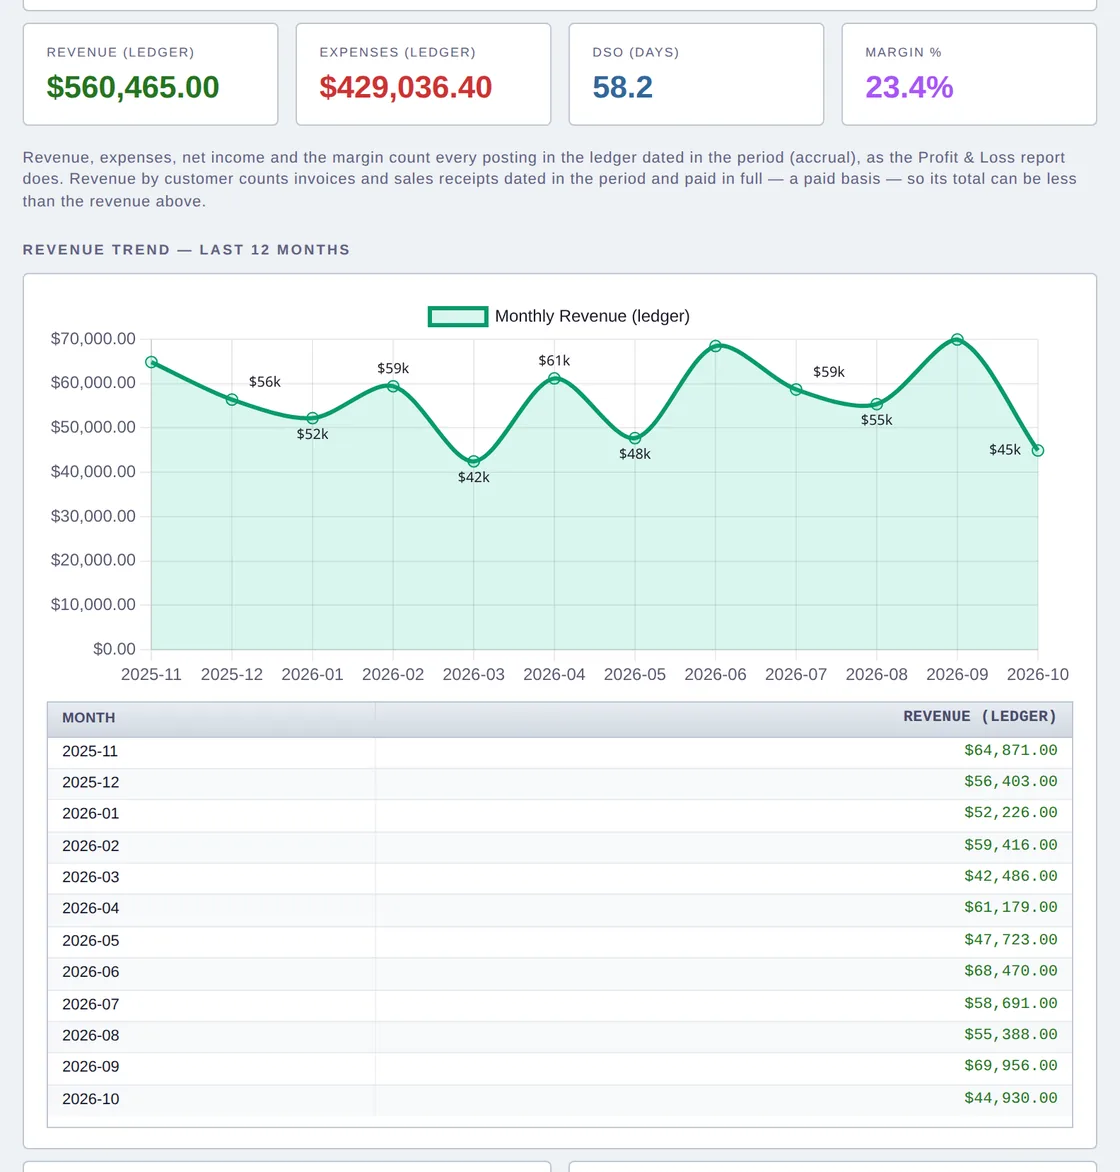1120x1172 pixels.
Task: Click the revenue amount $58,691.00
Action: click(x=1011, y=1004)
